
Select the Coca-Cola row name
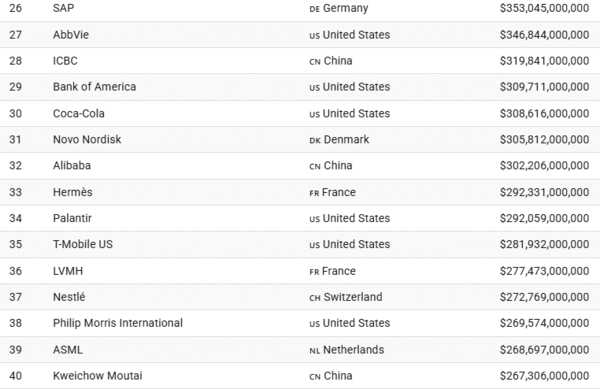[x=79, y=114]
